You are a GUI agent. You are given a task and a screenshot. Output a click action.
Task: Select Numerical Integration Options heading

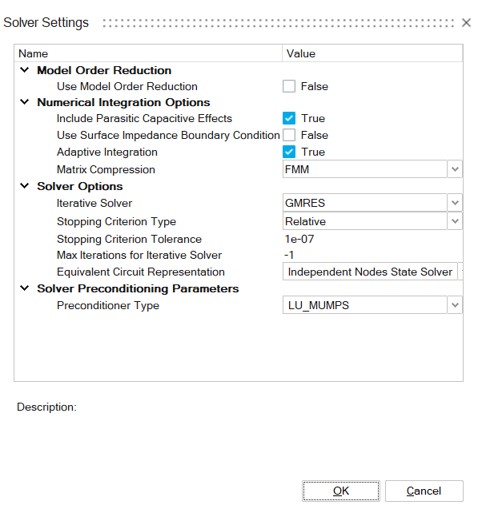[123, 102]
